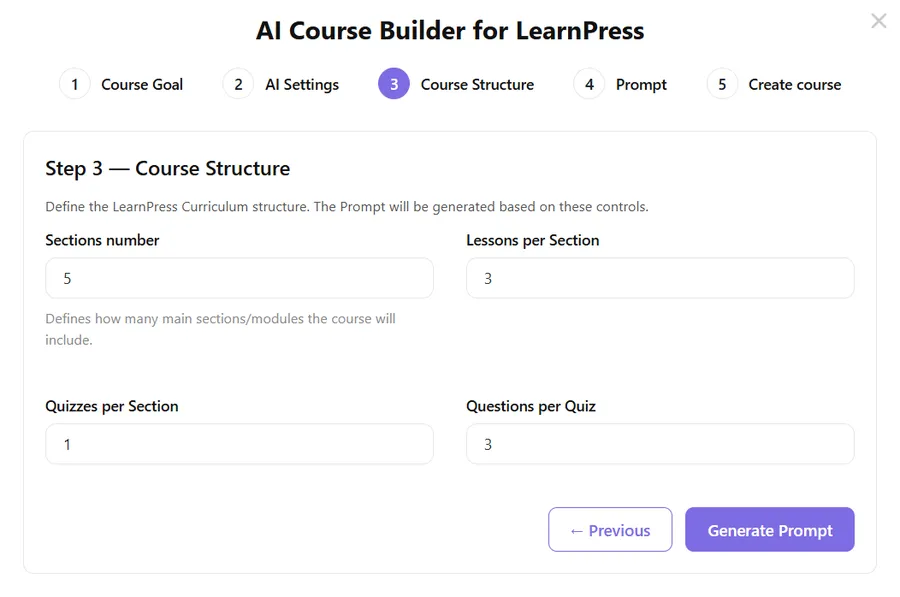Click the highlighted step 3 circle
The height and width of the screenshot is (597, 900).
(x=394, y=84)
